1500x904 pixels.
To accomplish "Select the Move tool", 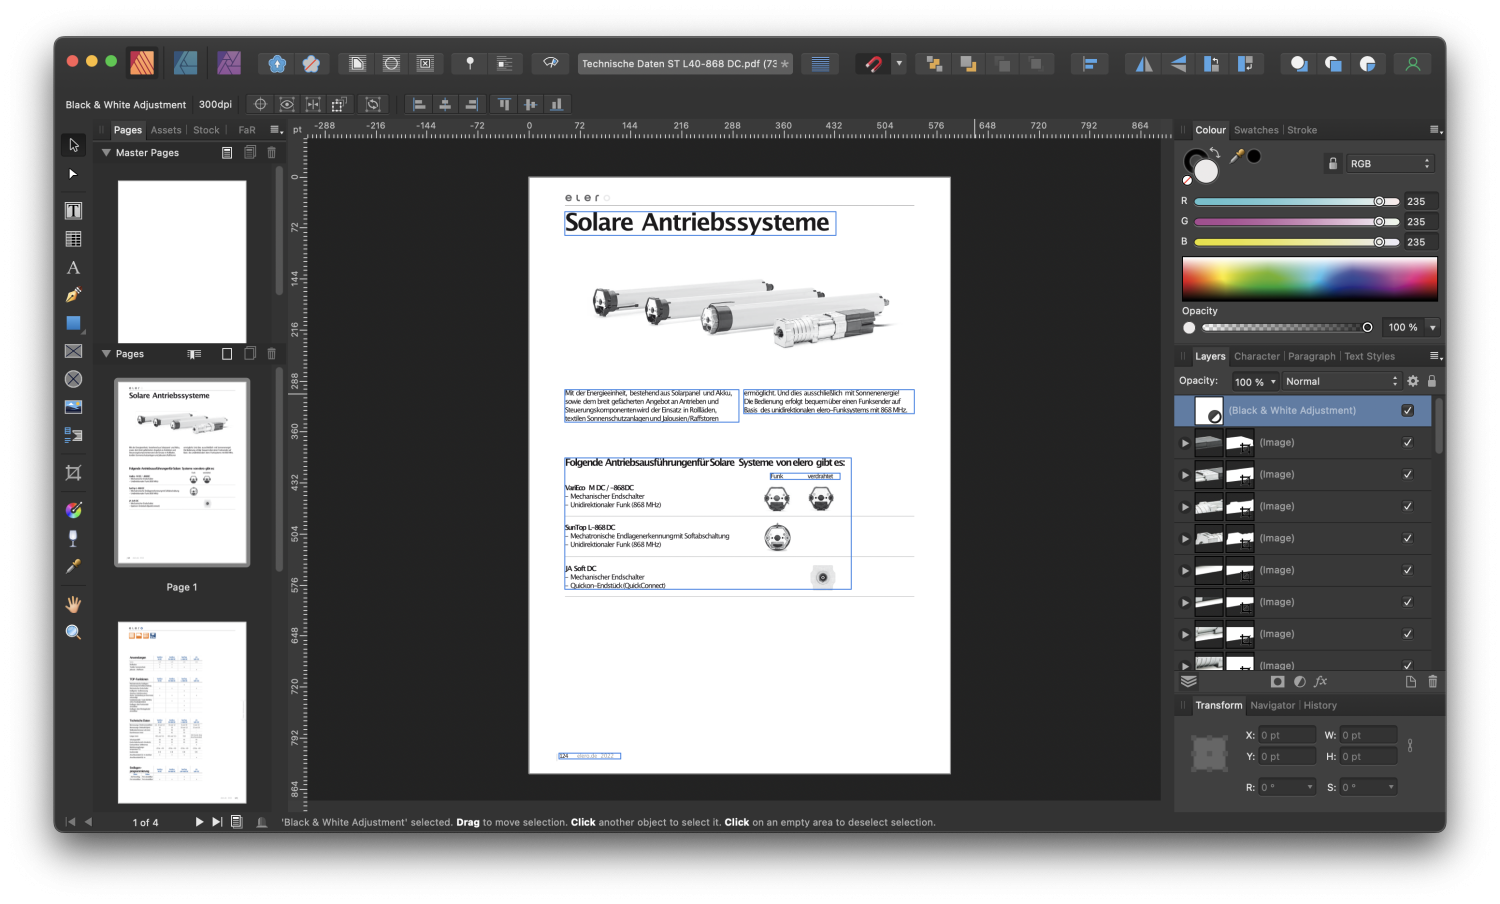I will point(72,145).
